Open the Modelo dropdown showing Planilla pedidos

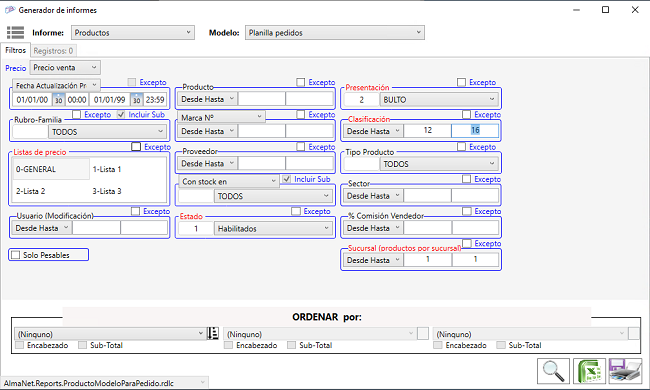pyautogui.click(x=335, y=32)
